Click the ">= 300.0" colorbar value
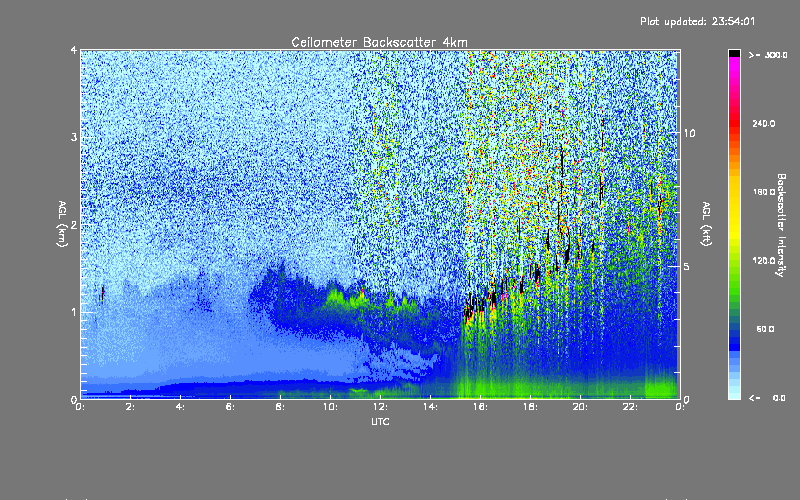This screenshot has height=500, width=800. (x=768, y=55)
